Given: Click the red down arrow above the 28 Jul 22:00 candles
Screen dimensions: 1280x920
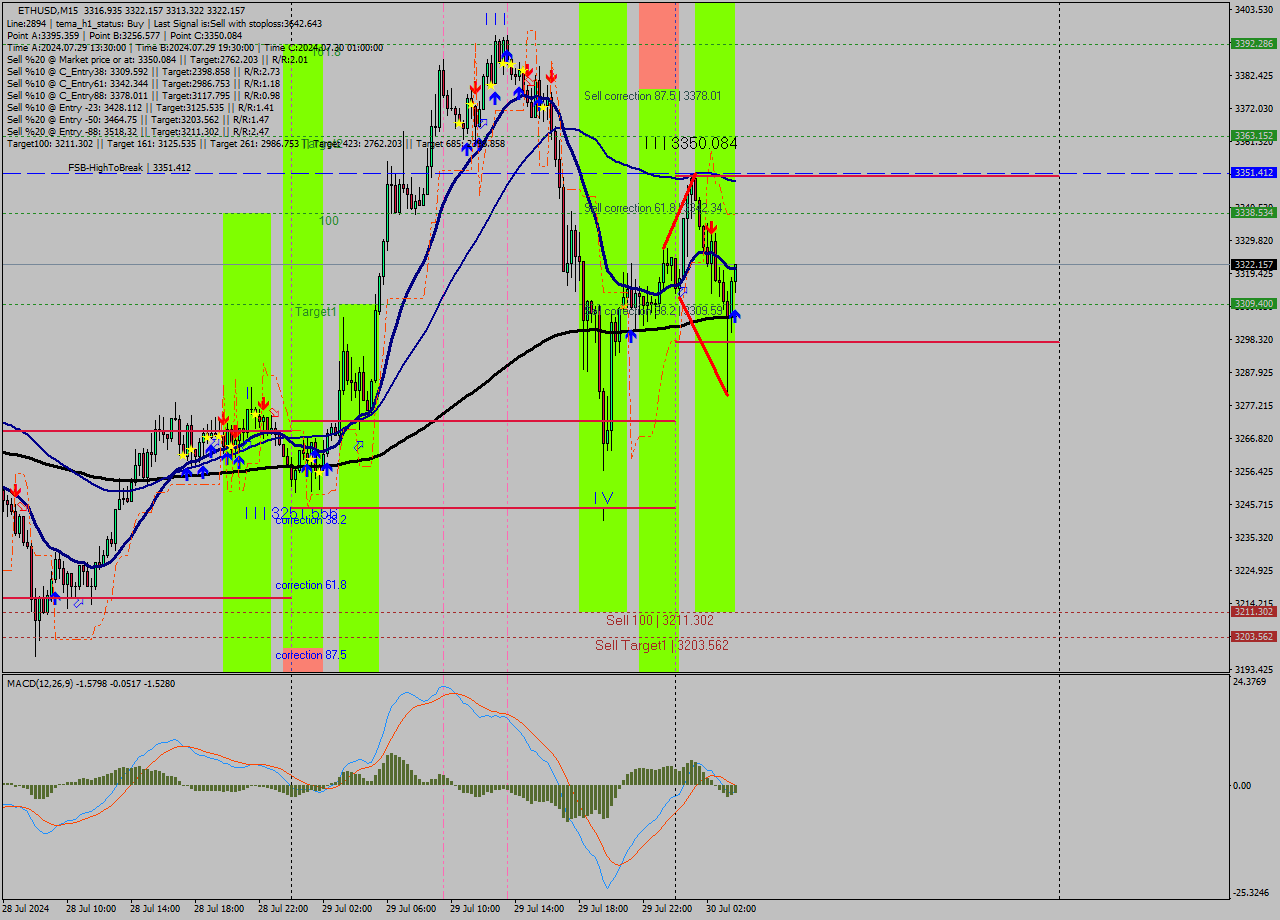Looking at the screenshot, I should 262,404.
